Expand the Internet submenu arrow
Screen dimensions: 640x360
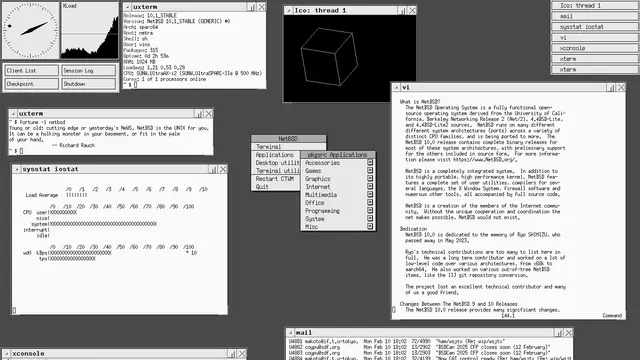(370, 187)
